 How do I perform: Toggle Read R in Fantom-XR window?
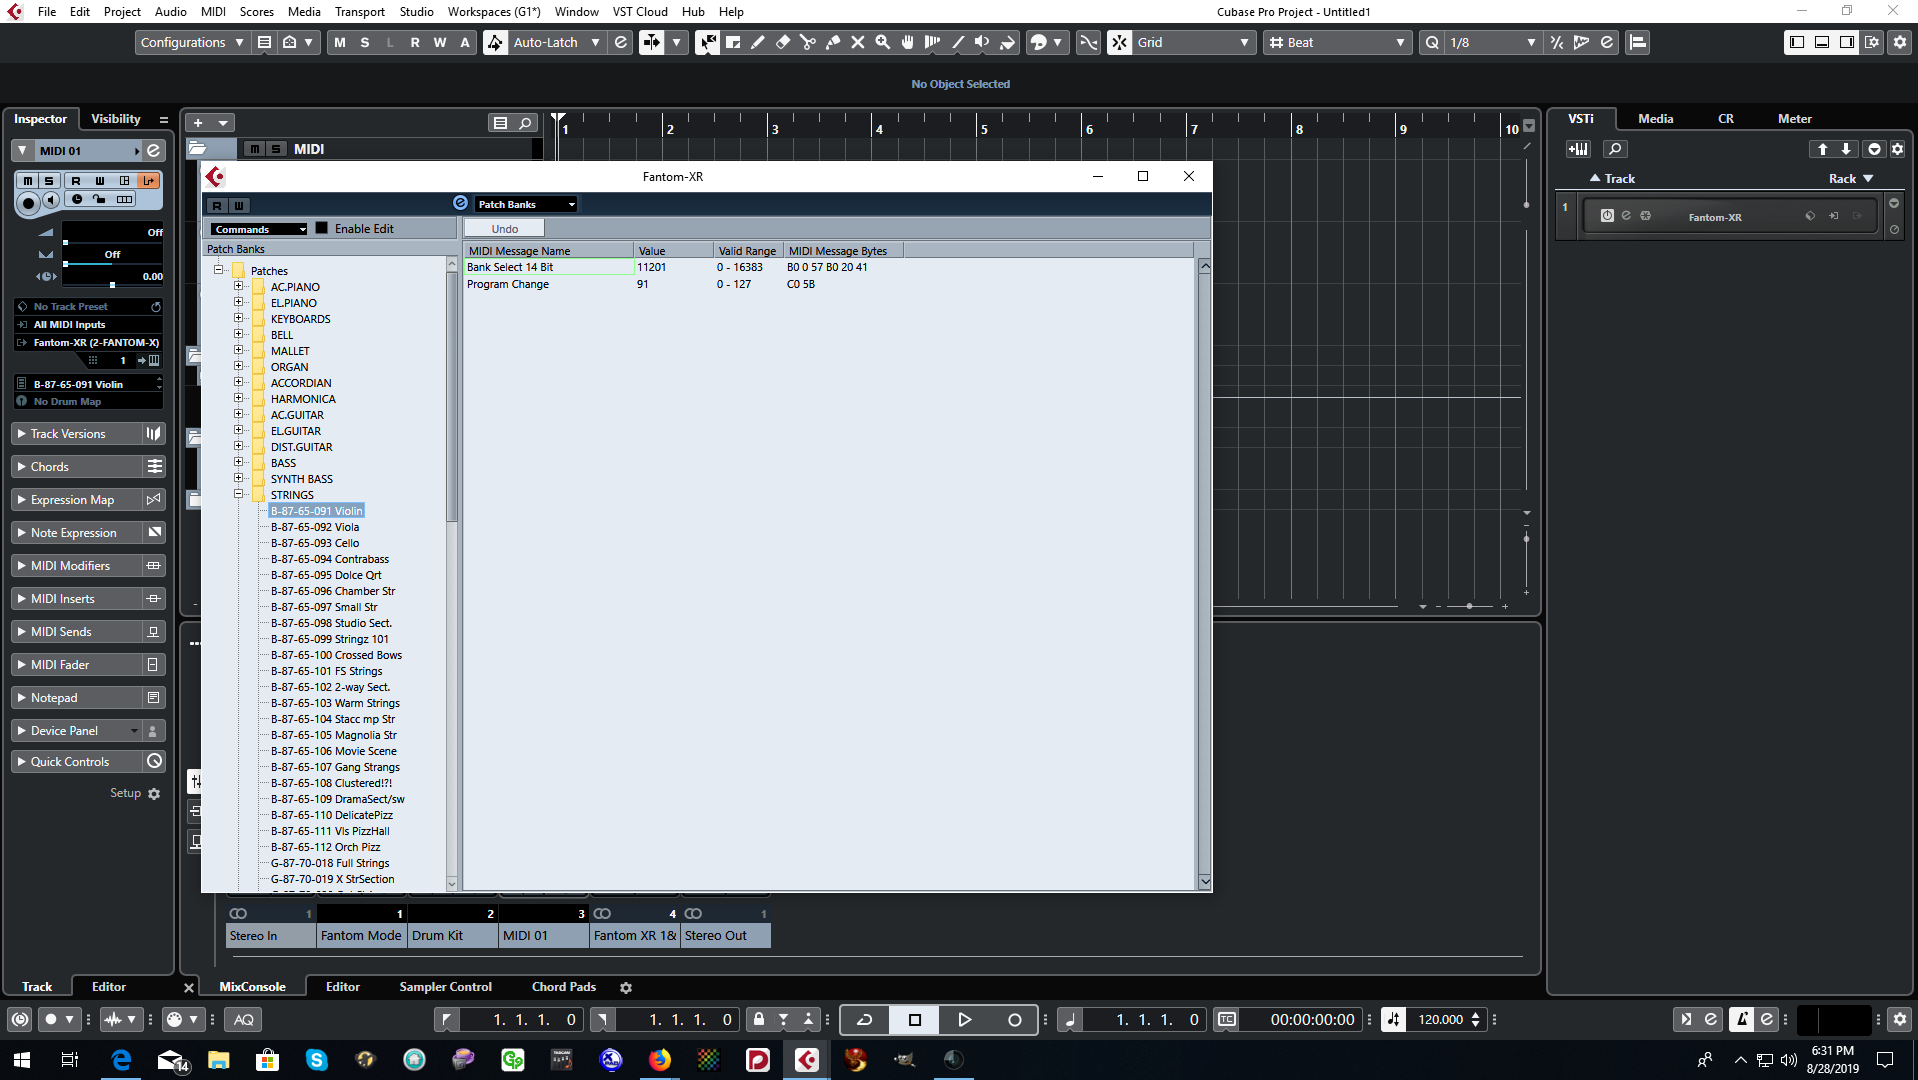pyautogui.click(x=216, y=205)
